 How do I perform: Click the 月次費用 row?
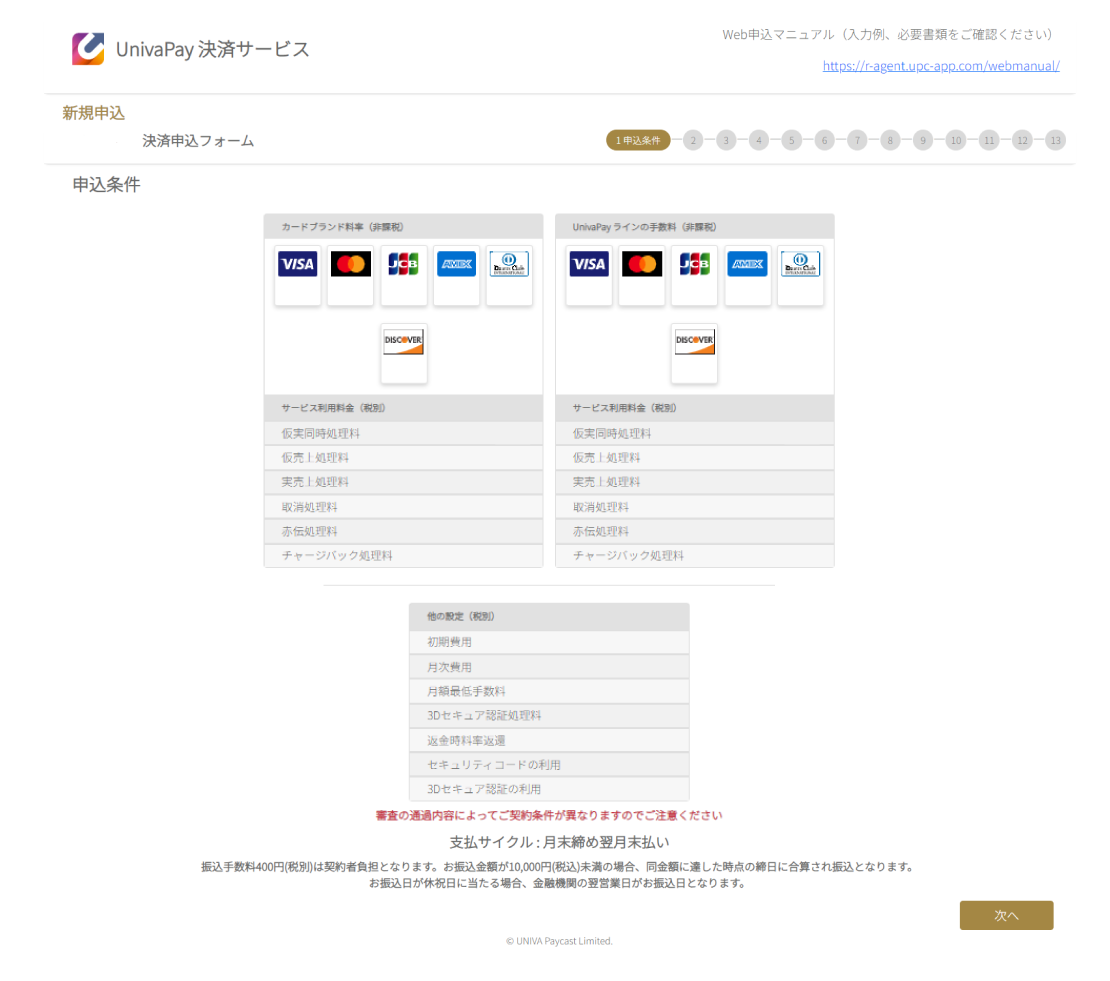[x=549, y=667]
